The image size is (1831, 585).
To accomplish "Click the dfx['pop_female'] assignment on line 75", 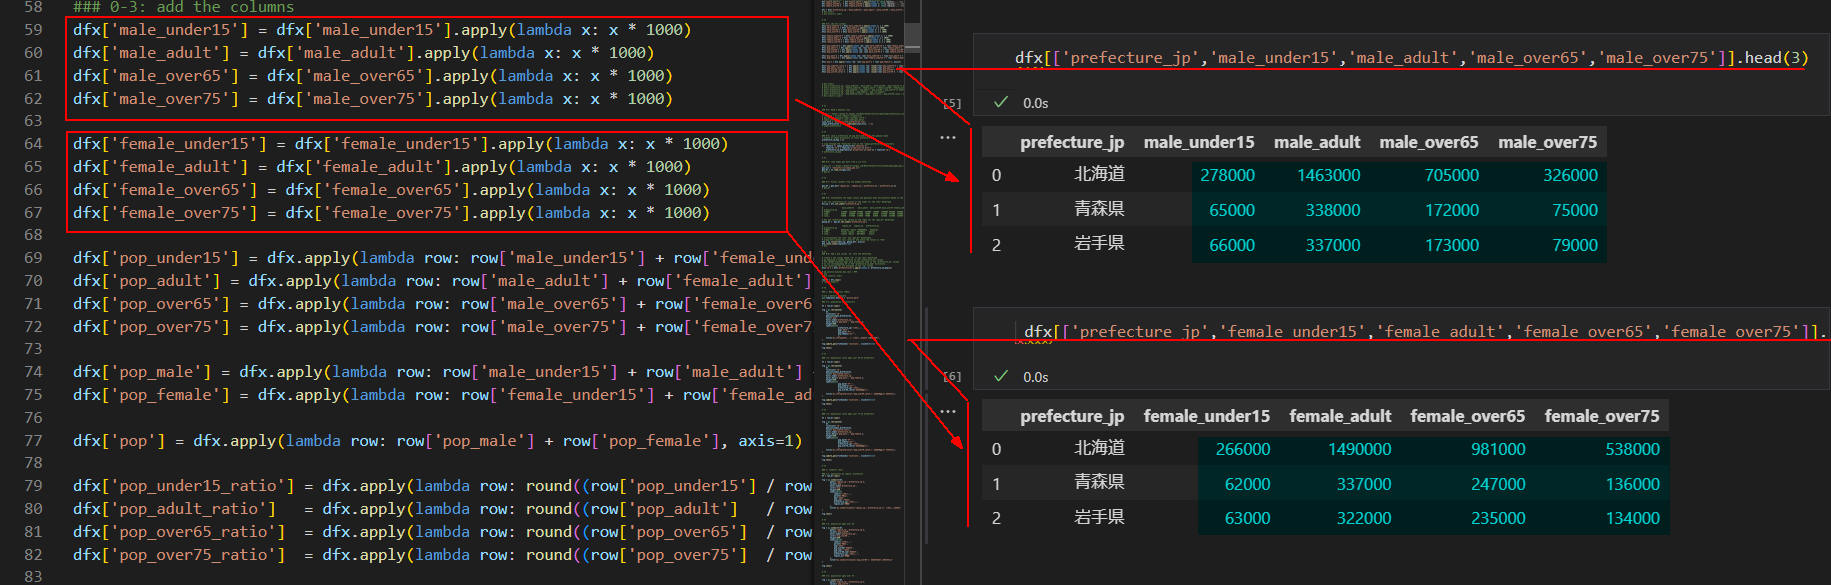I will tap(442, 395).
